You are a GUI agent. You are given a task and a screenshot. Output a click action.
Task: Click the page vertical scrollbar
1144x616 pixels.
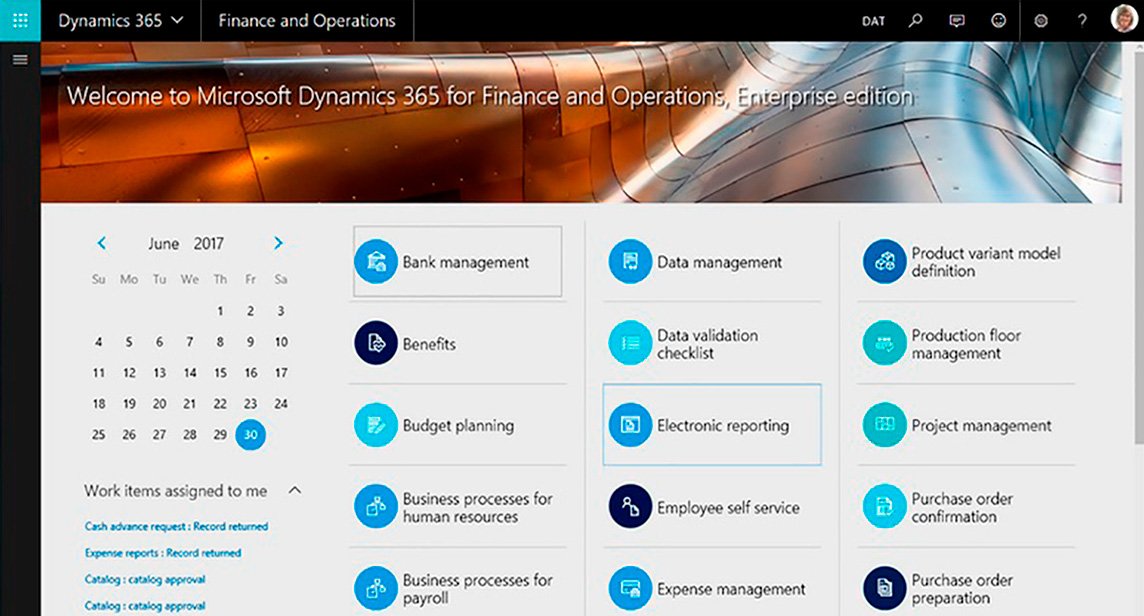coord(1138,248)
